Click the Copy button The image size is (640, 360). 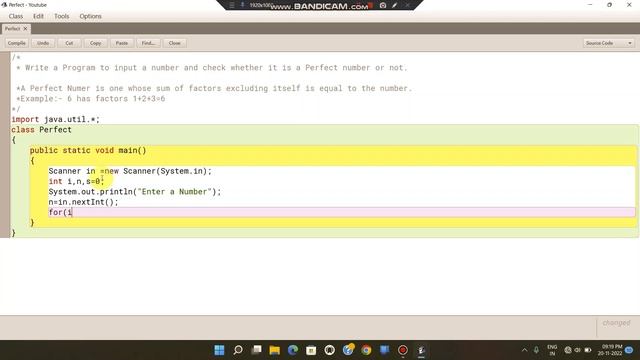click(x=96, y=43)
